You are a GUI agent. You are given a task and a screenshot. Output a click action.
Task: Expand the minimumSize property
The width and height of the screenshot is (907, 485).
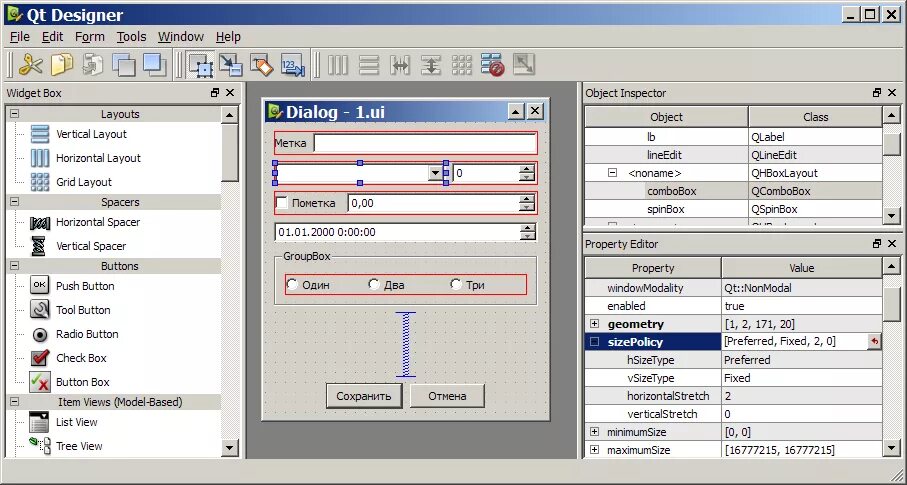pos(595,432)
